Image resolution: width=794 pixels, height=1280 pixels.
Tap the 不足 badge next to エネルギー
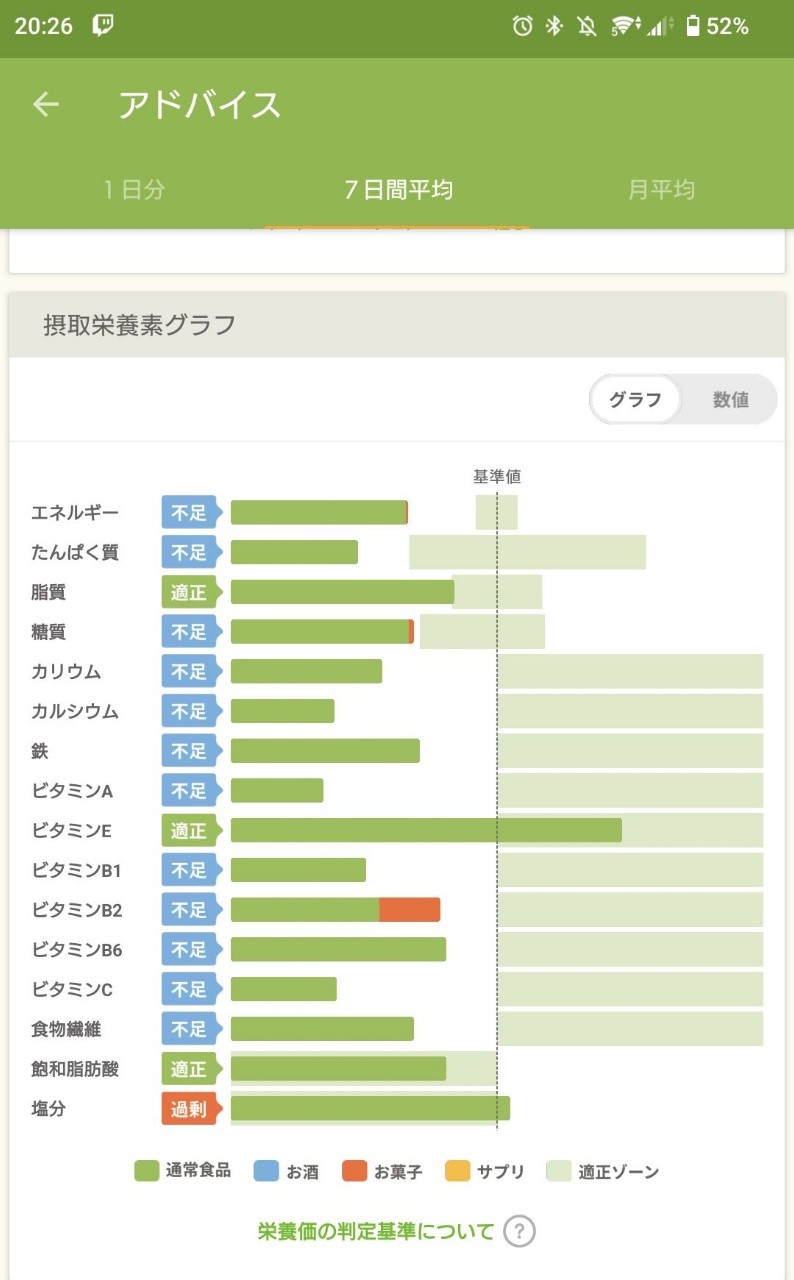coord(189,513)
